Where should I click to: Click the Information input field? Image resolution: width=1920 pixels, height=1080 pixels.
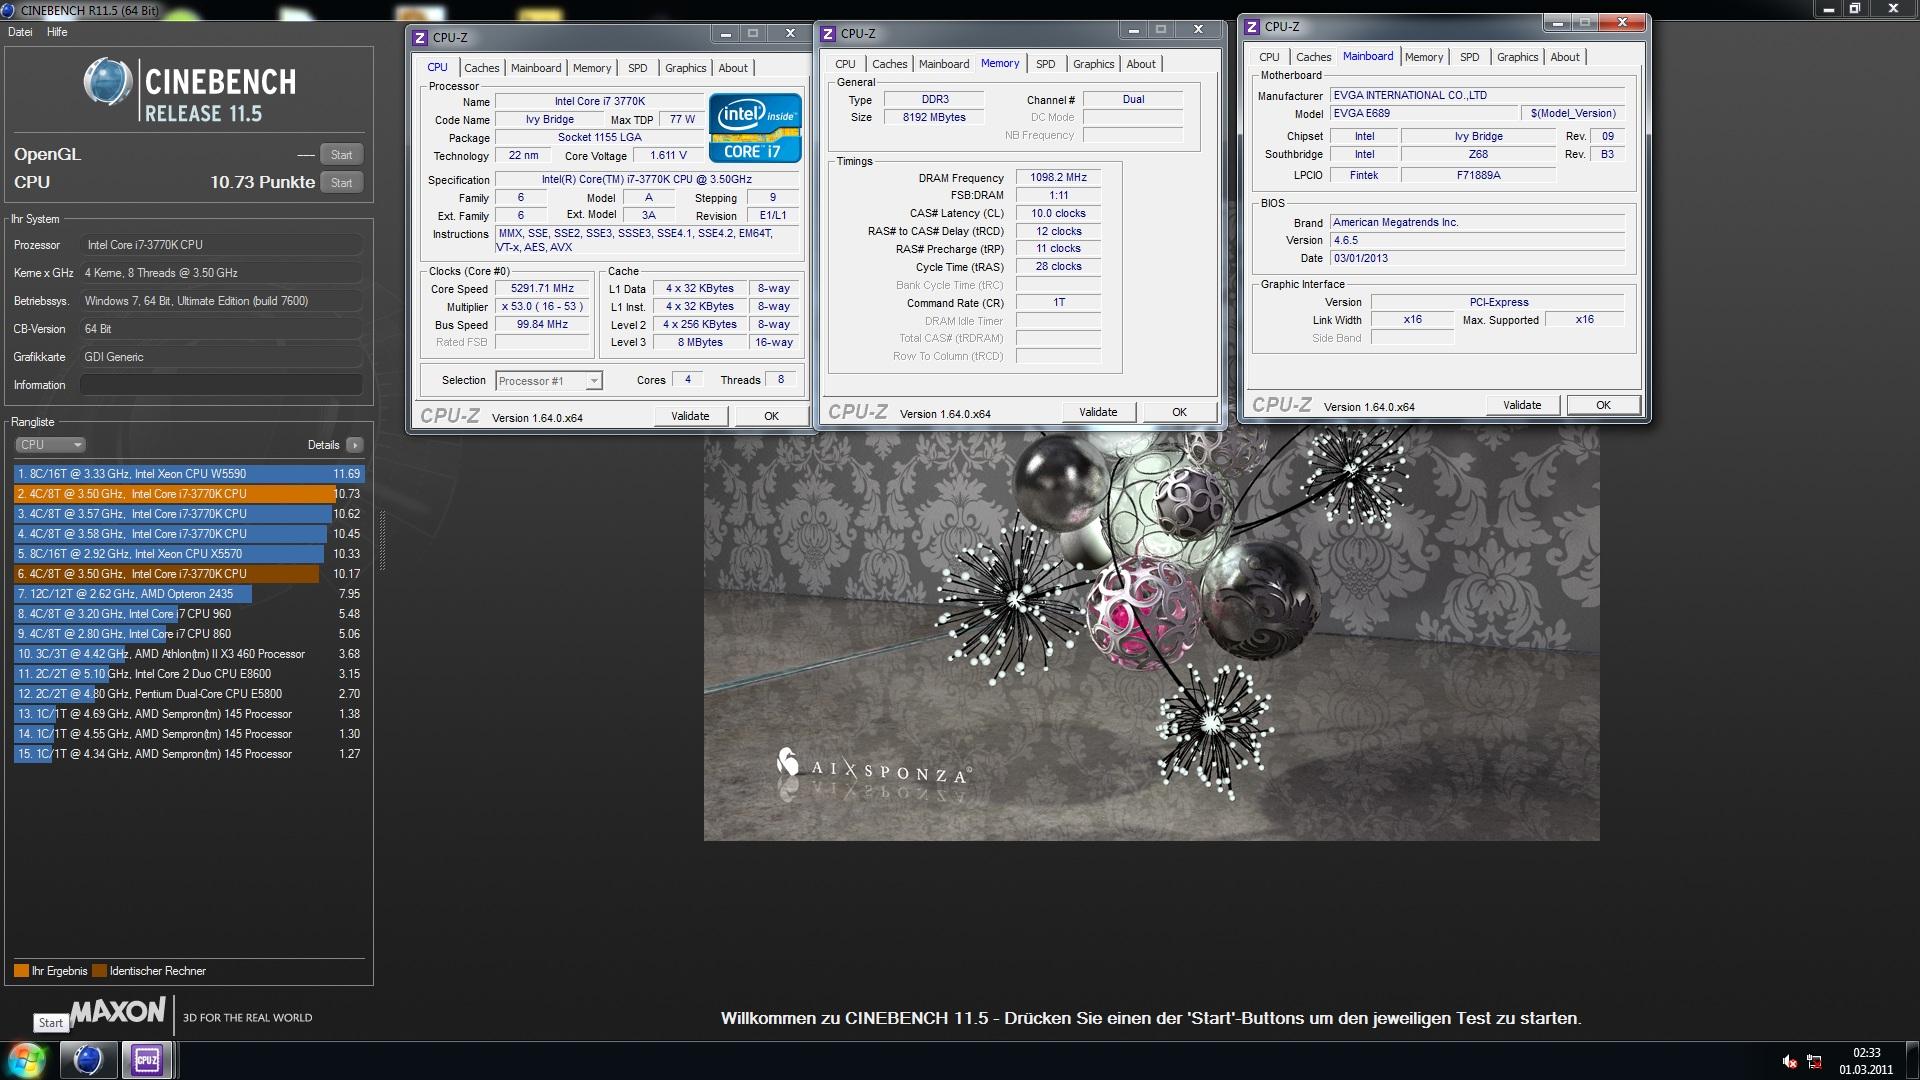(x=221, y=385)
